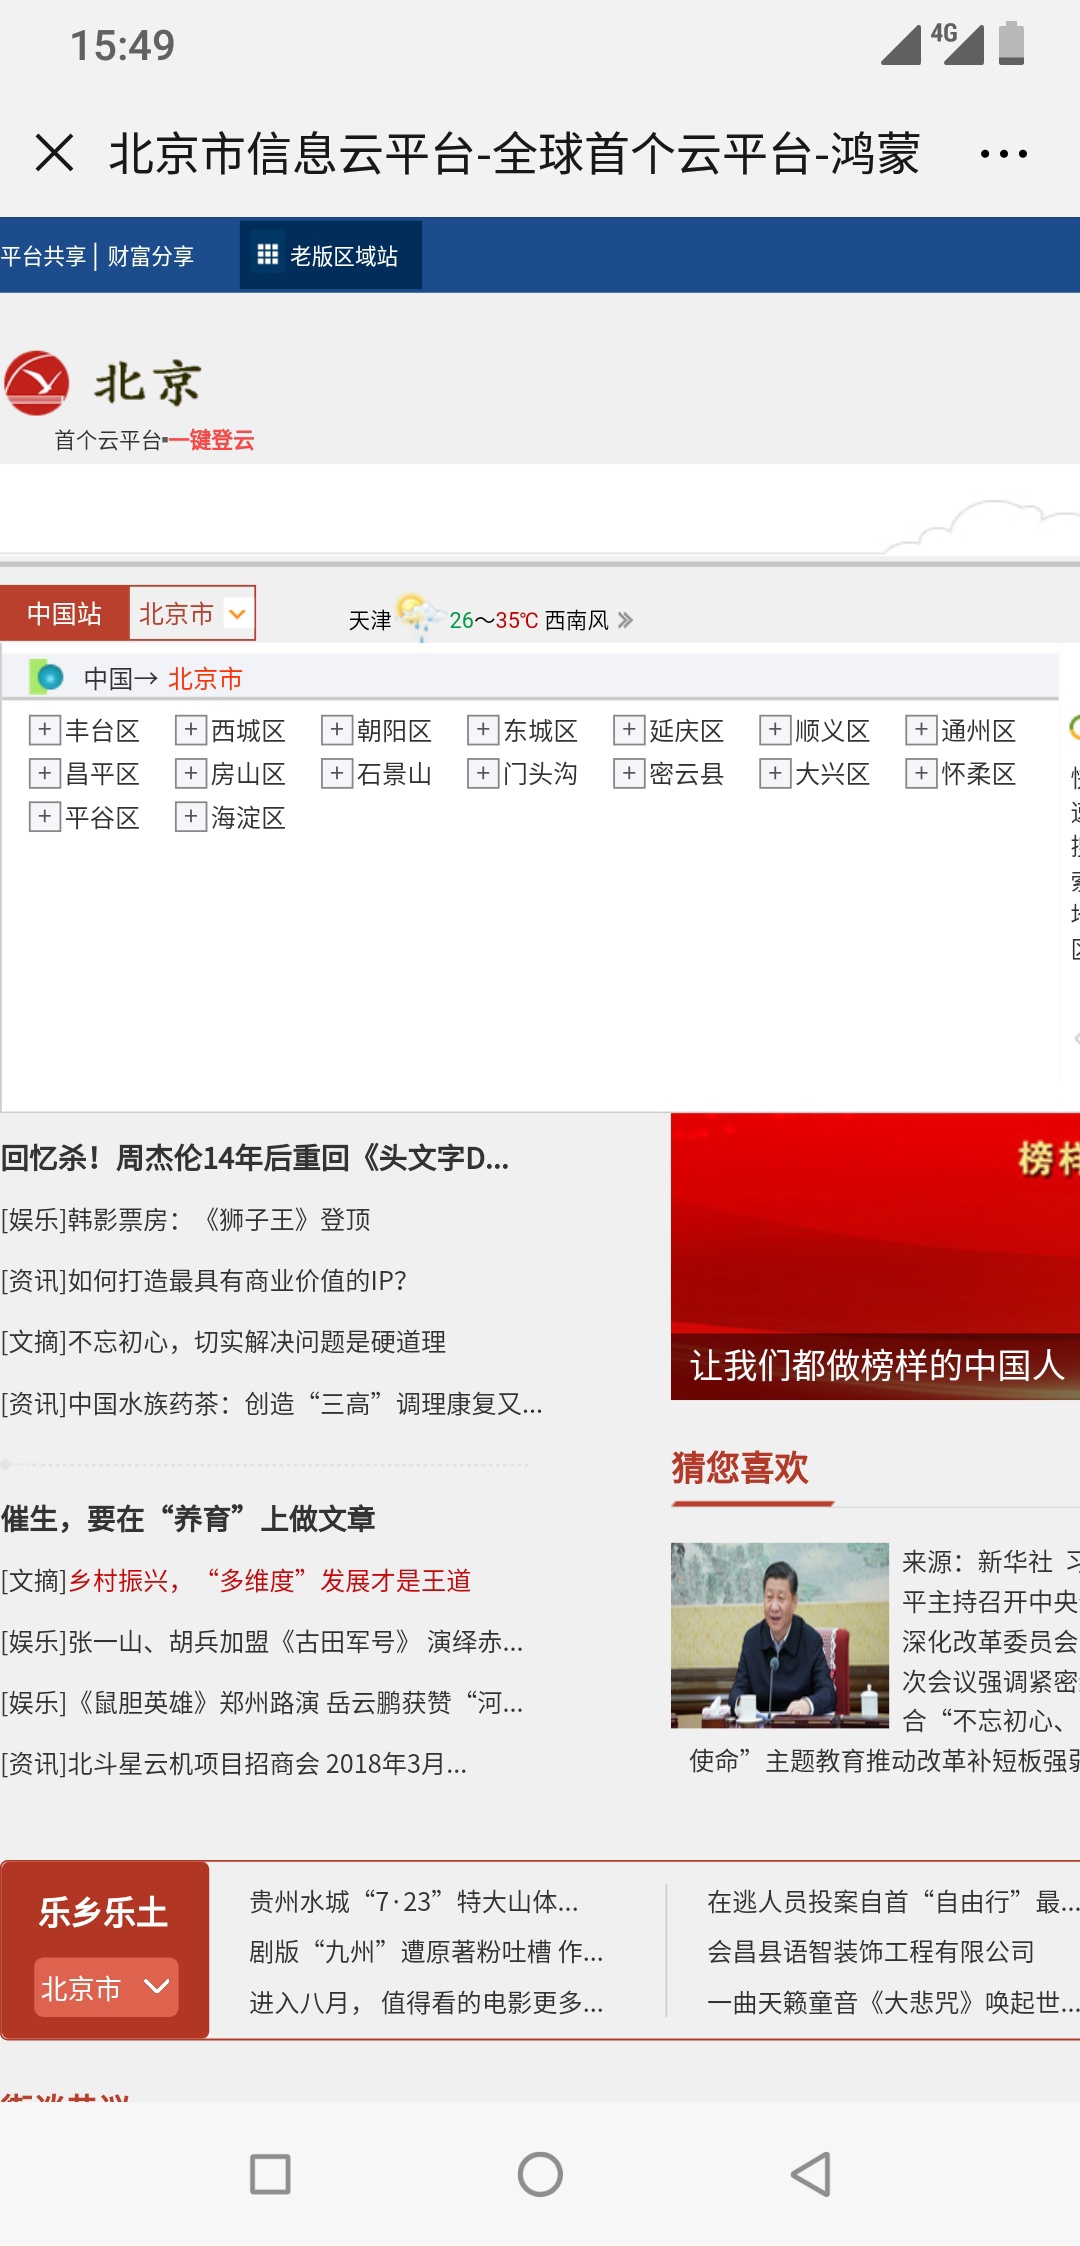Open headline 催生，要在“养育”上做文章
1080x2246 pixels.
point(188,1519)
